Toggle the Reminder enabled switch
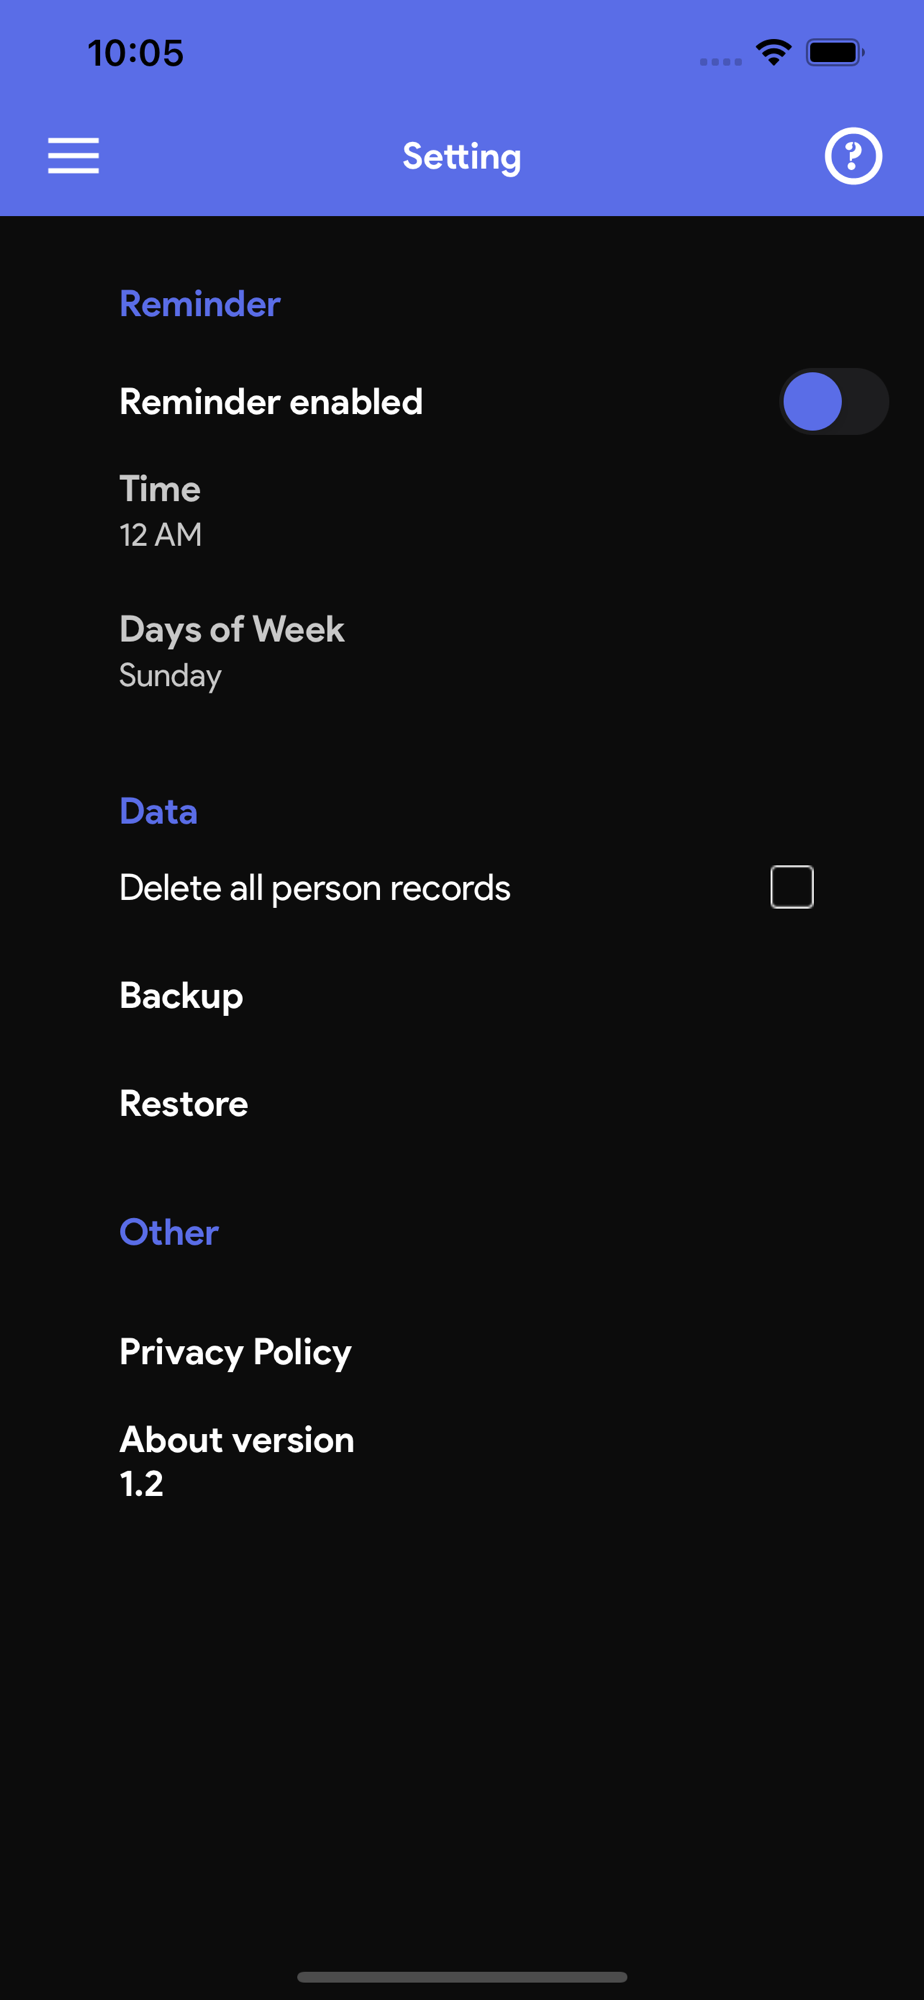Image resolution: width=924 pixels, height=2000 pixels. tap(832, 402)
